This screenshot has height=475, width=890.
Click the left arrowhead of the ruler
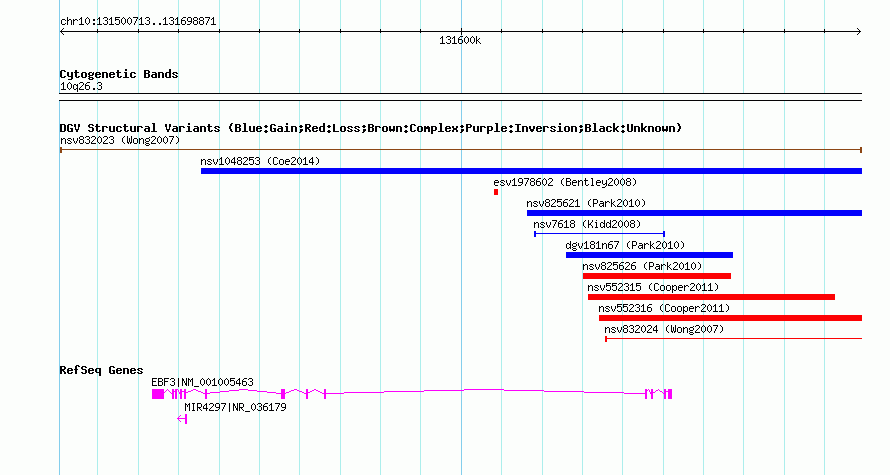(62, 32)
